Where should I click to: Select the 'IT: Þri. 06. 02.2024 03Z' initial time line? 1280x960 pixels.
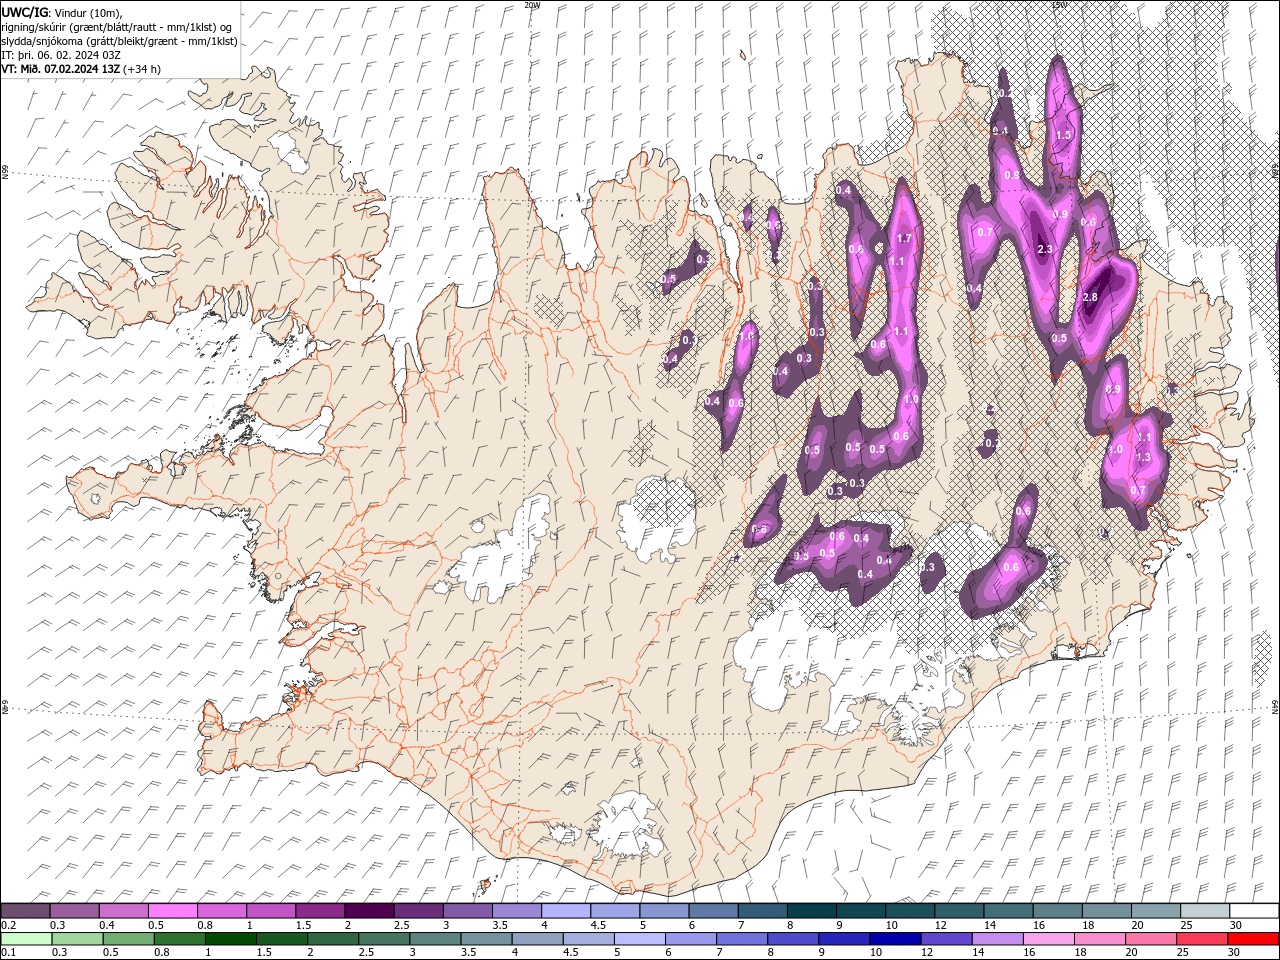click(x=61, y=55)
